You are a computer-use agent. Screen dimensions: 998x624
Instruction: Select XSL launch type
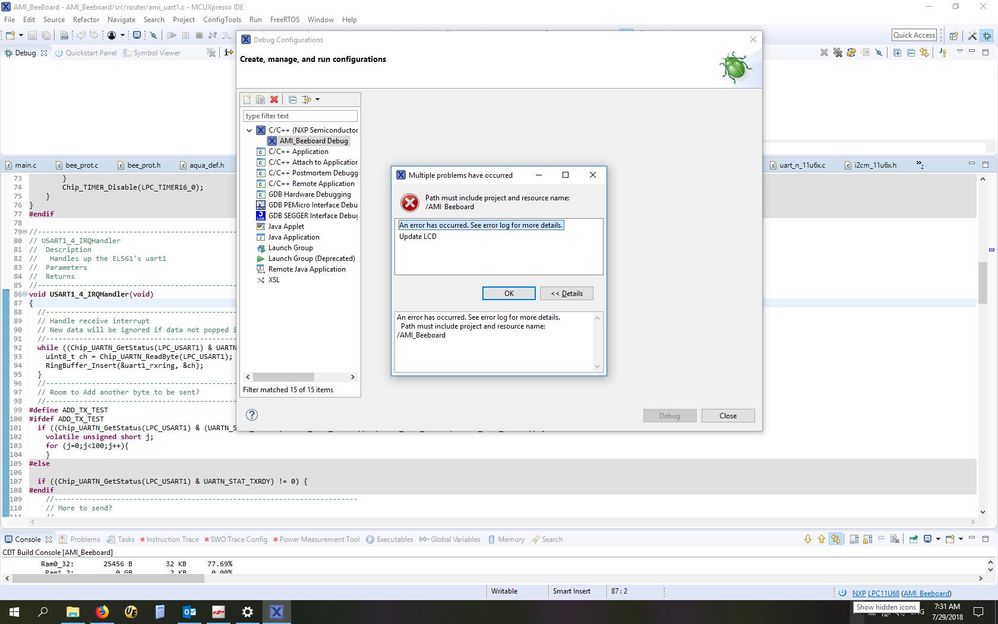click(x=268, y=280)
